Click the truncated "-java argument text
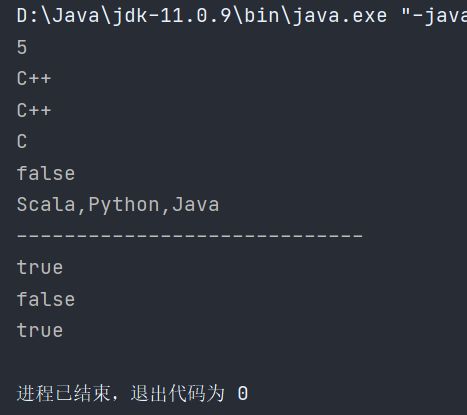The height and width of the screenshot is (415, 467). click(x=434, y=16)
